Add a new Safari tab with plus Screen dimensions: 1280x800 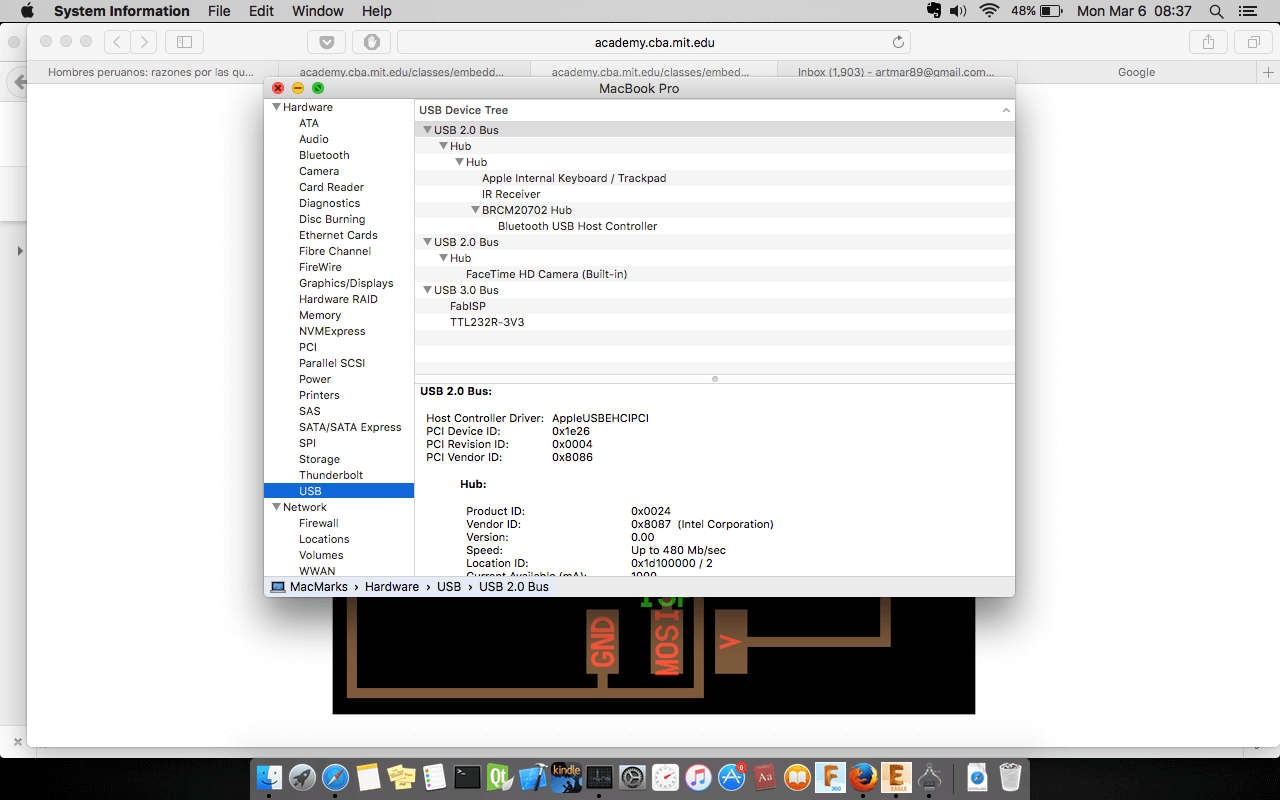pos(1269,72)
